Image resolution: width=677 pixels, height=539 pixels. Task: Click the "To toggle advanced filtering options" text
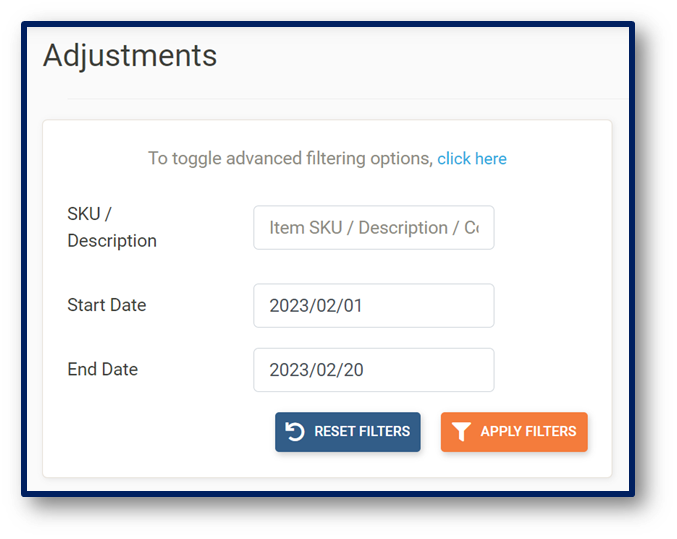[290, 159]
